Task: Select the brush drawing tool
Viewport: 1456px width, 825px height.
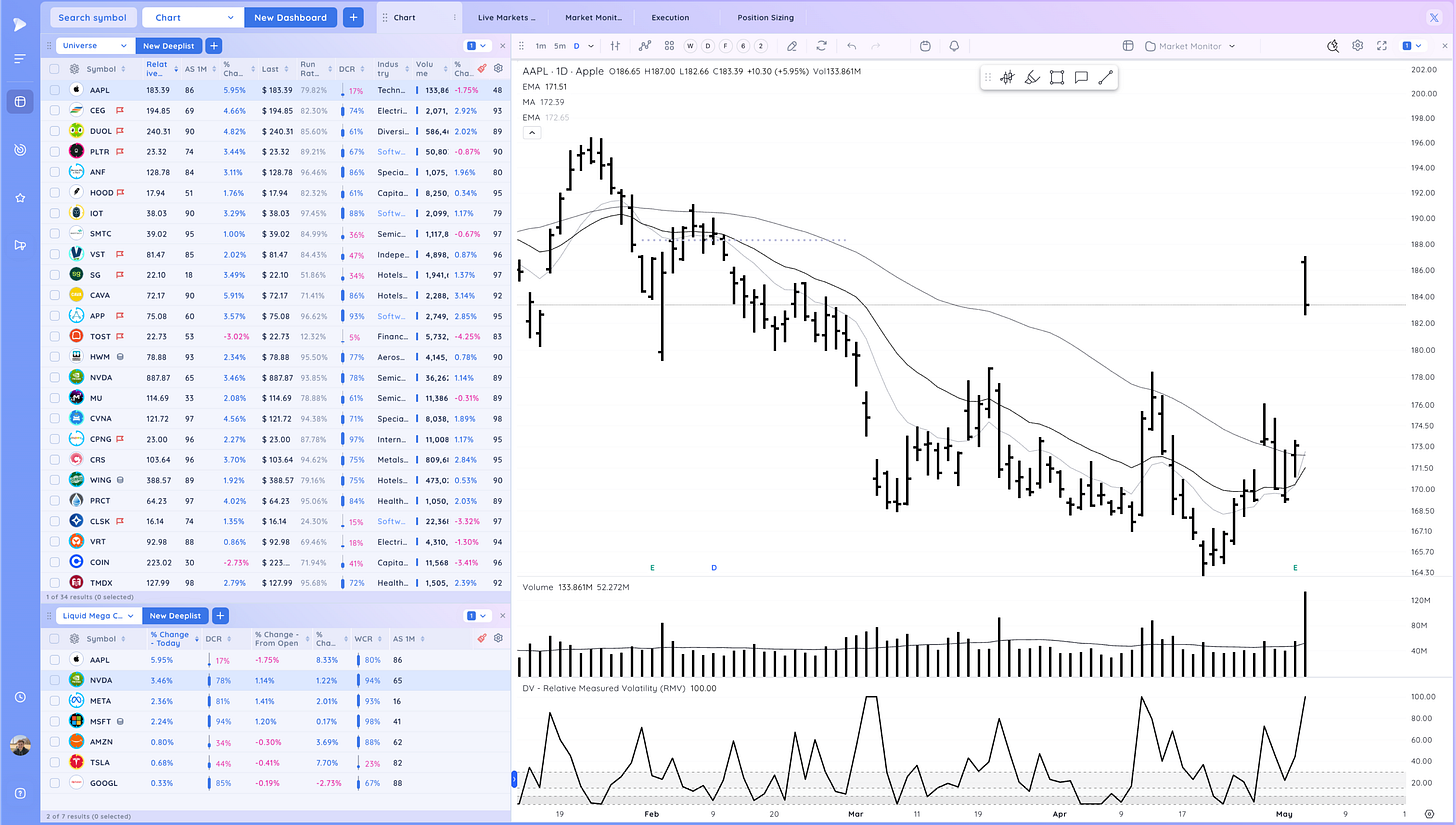Action: click(x=1032, y=77)
